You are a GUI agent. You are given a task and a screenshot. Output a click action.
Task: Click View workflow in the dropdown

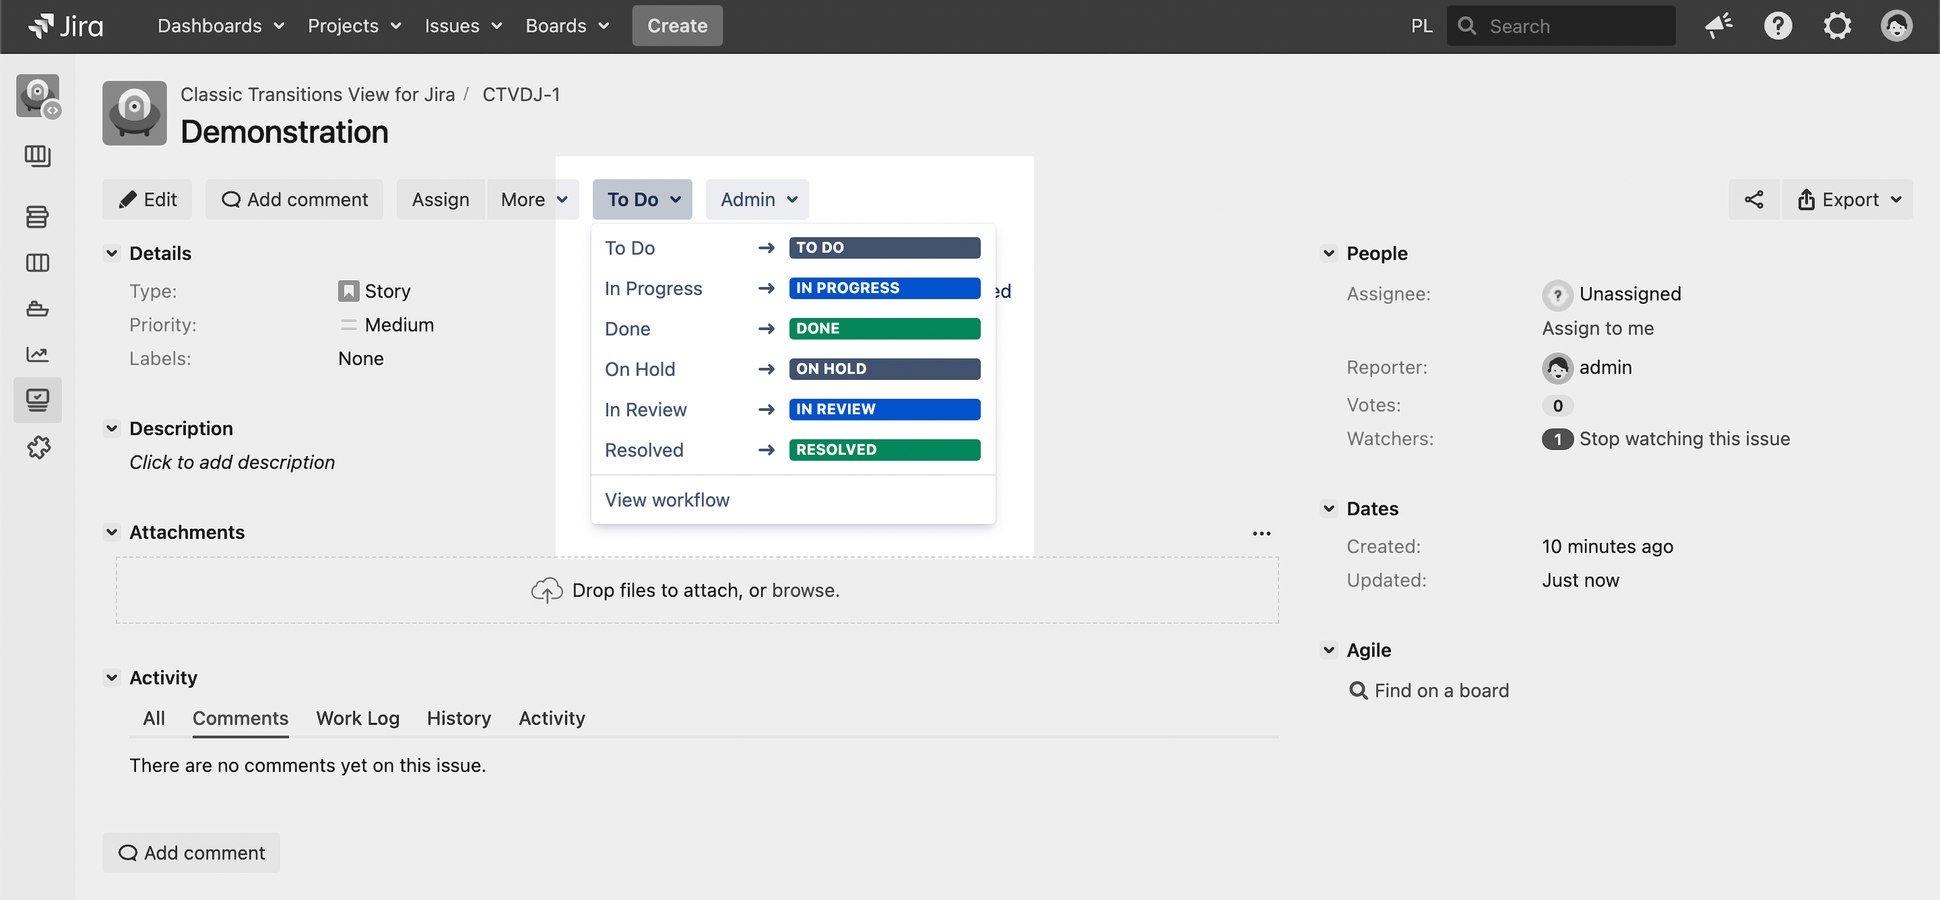[x=793, y=500]
